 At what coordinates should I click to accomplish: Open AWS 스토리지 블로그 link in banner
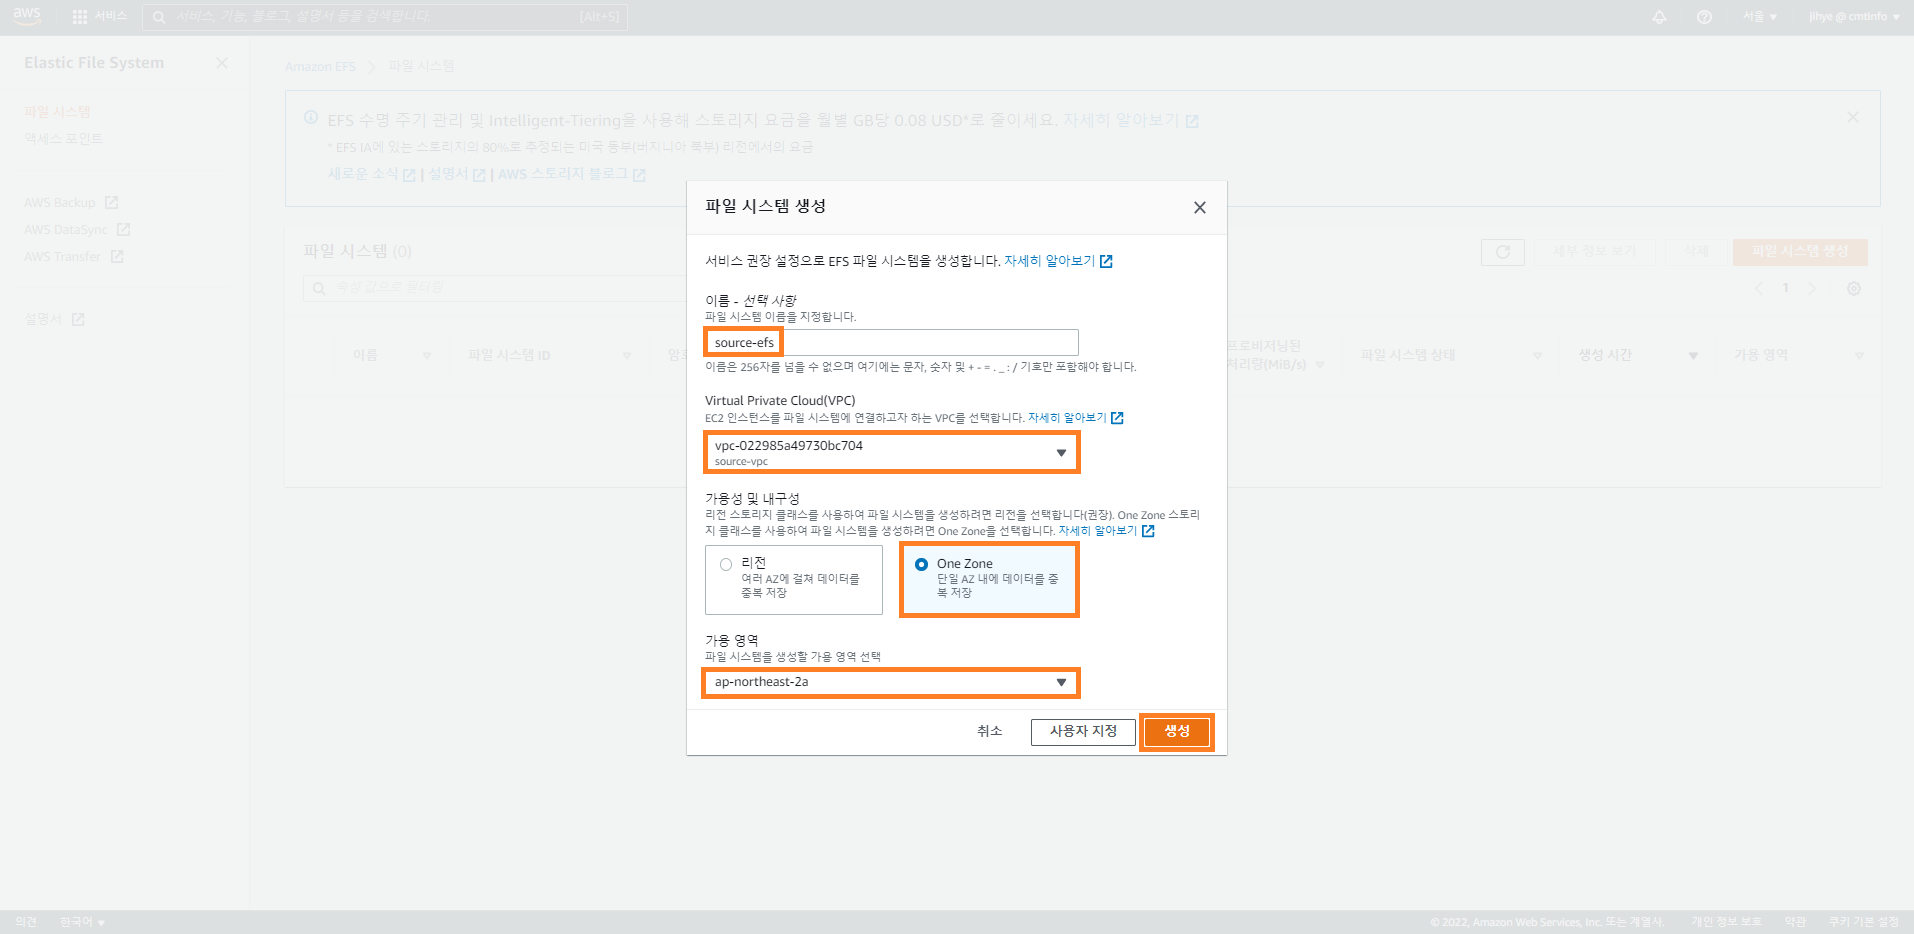click(x=563, y=174)
